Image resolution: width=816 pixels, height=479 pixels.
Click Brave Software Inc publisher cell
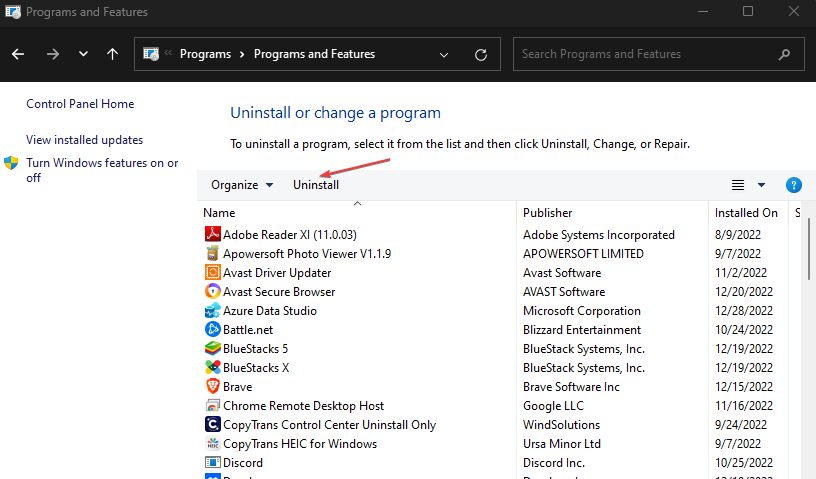(571, 387)
